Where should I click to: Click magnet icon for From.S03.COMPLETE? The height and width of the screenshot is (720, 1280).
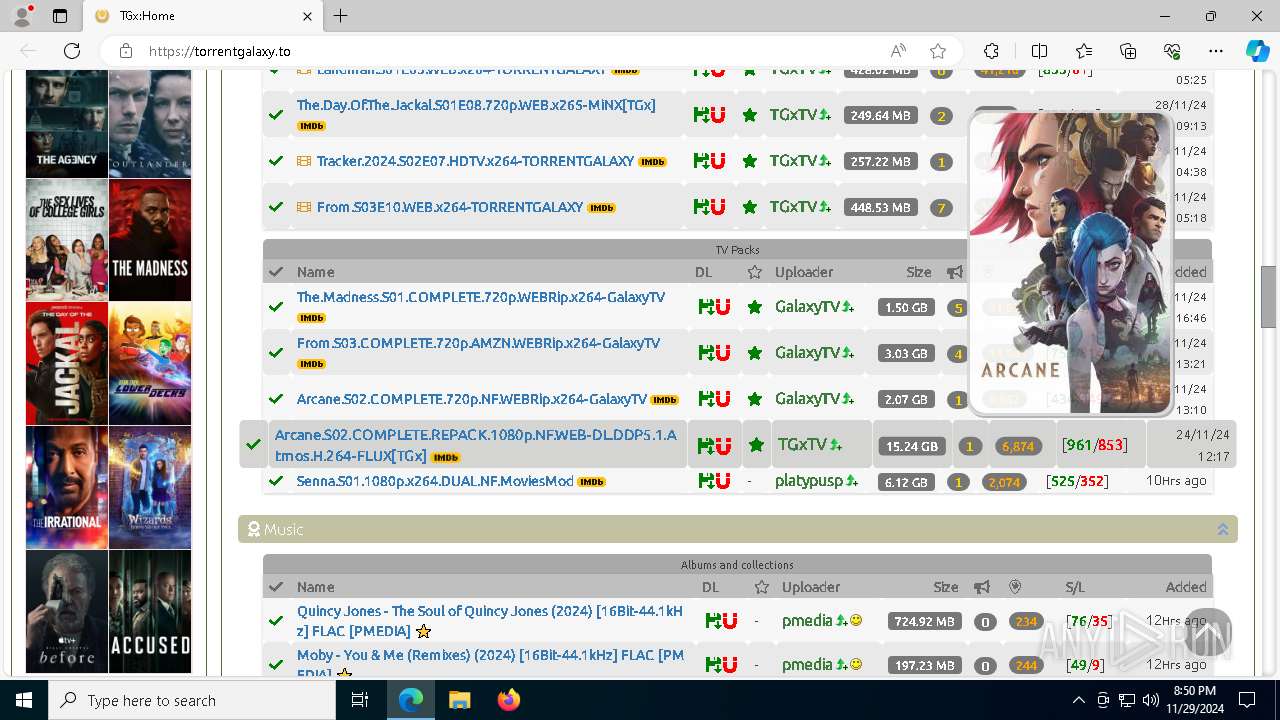722,353
